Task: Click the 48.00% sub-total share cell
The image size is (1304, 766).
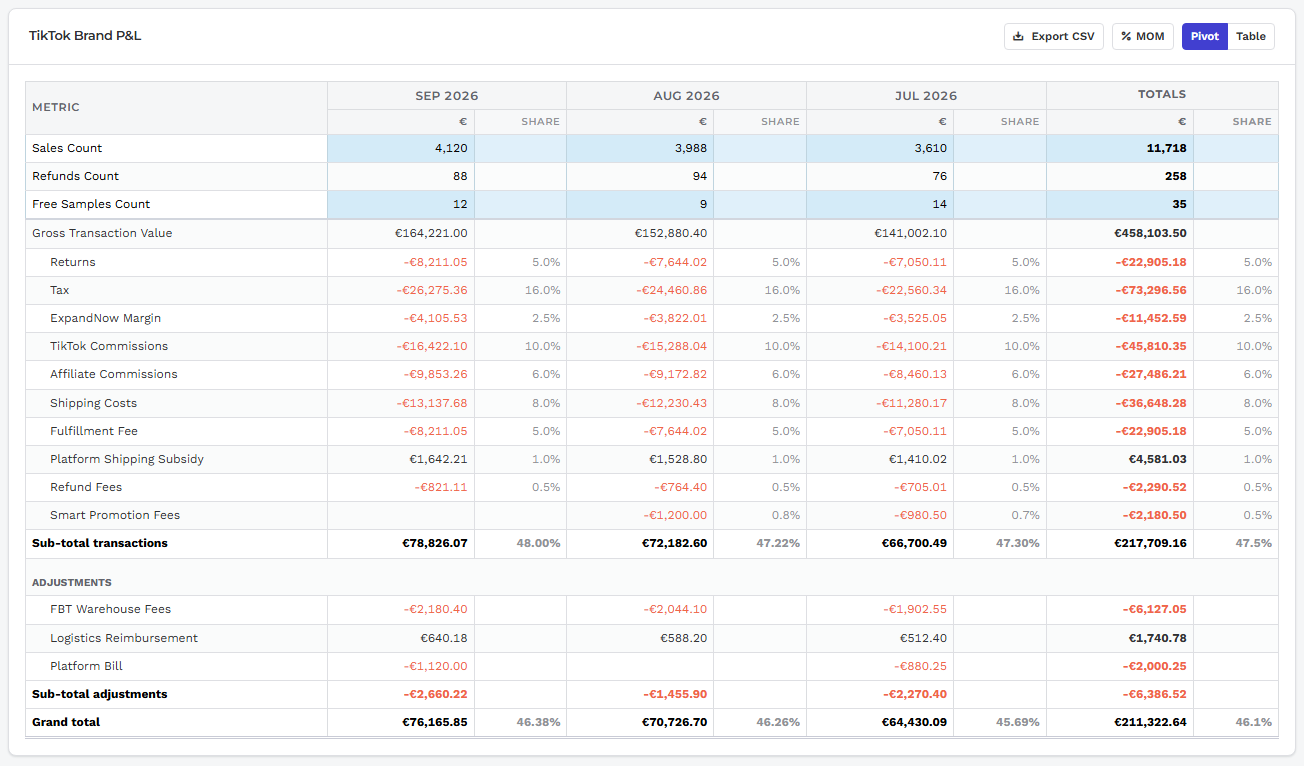Action: [x=521, y=543]
